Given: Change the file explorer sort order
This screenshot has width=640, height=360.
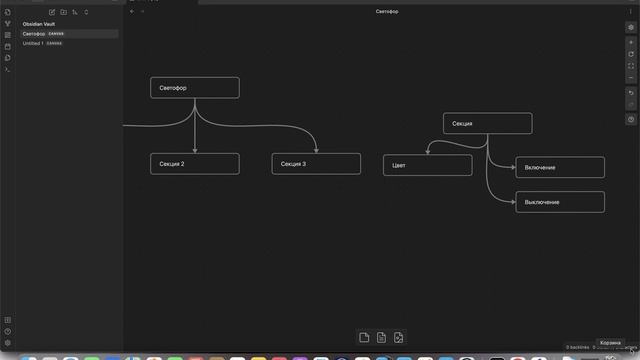Looking at the screenshot, I should (75, 12).
